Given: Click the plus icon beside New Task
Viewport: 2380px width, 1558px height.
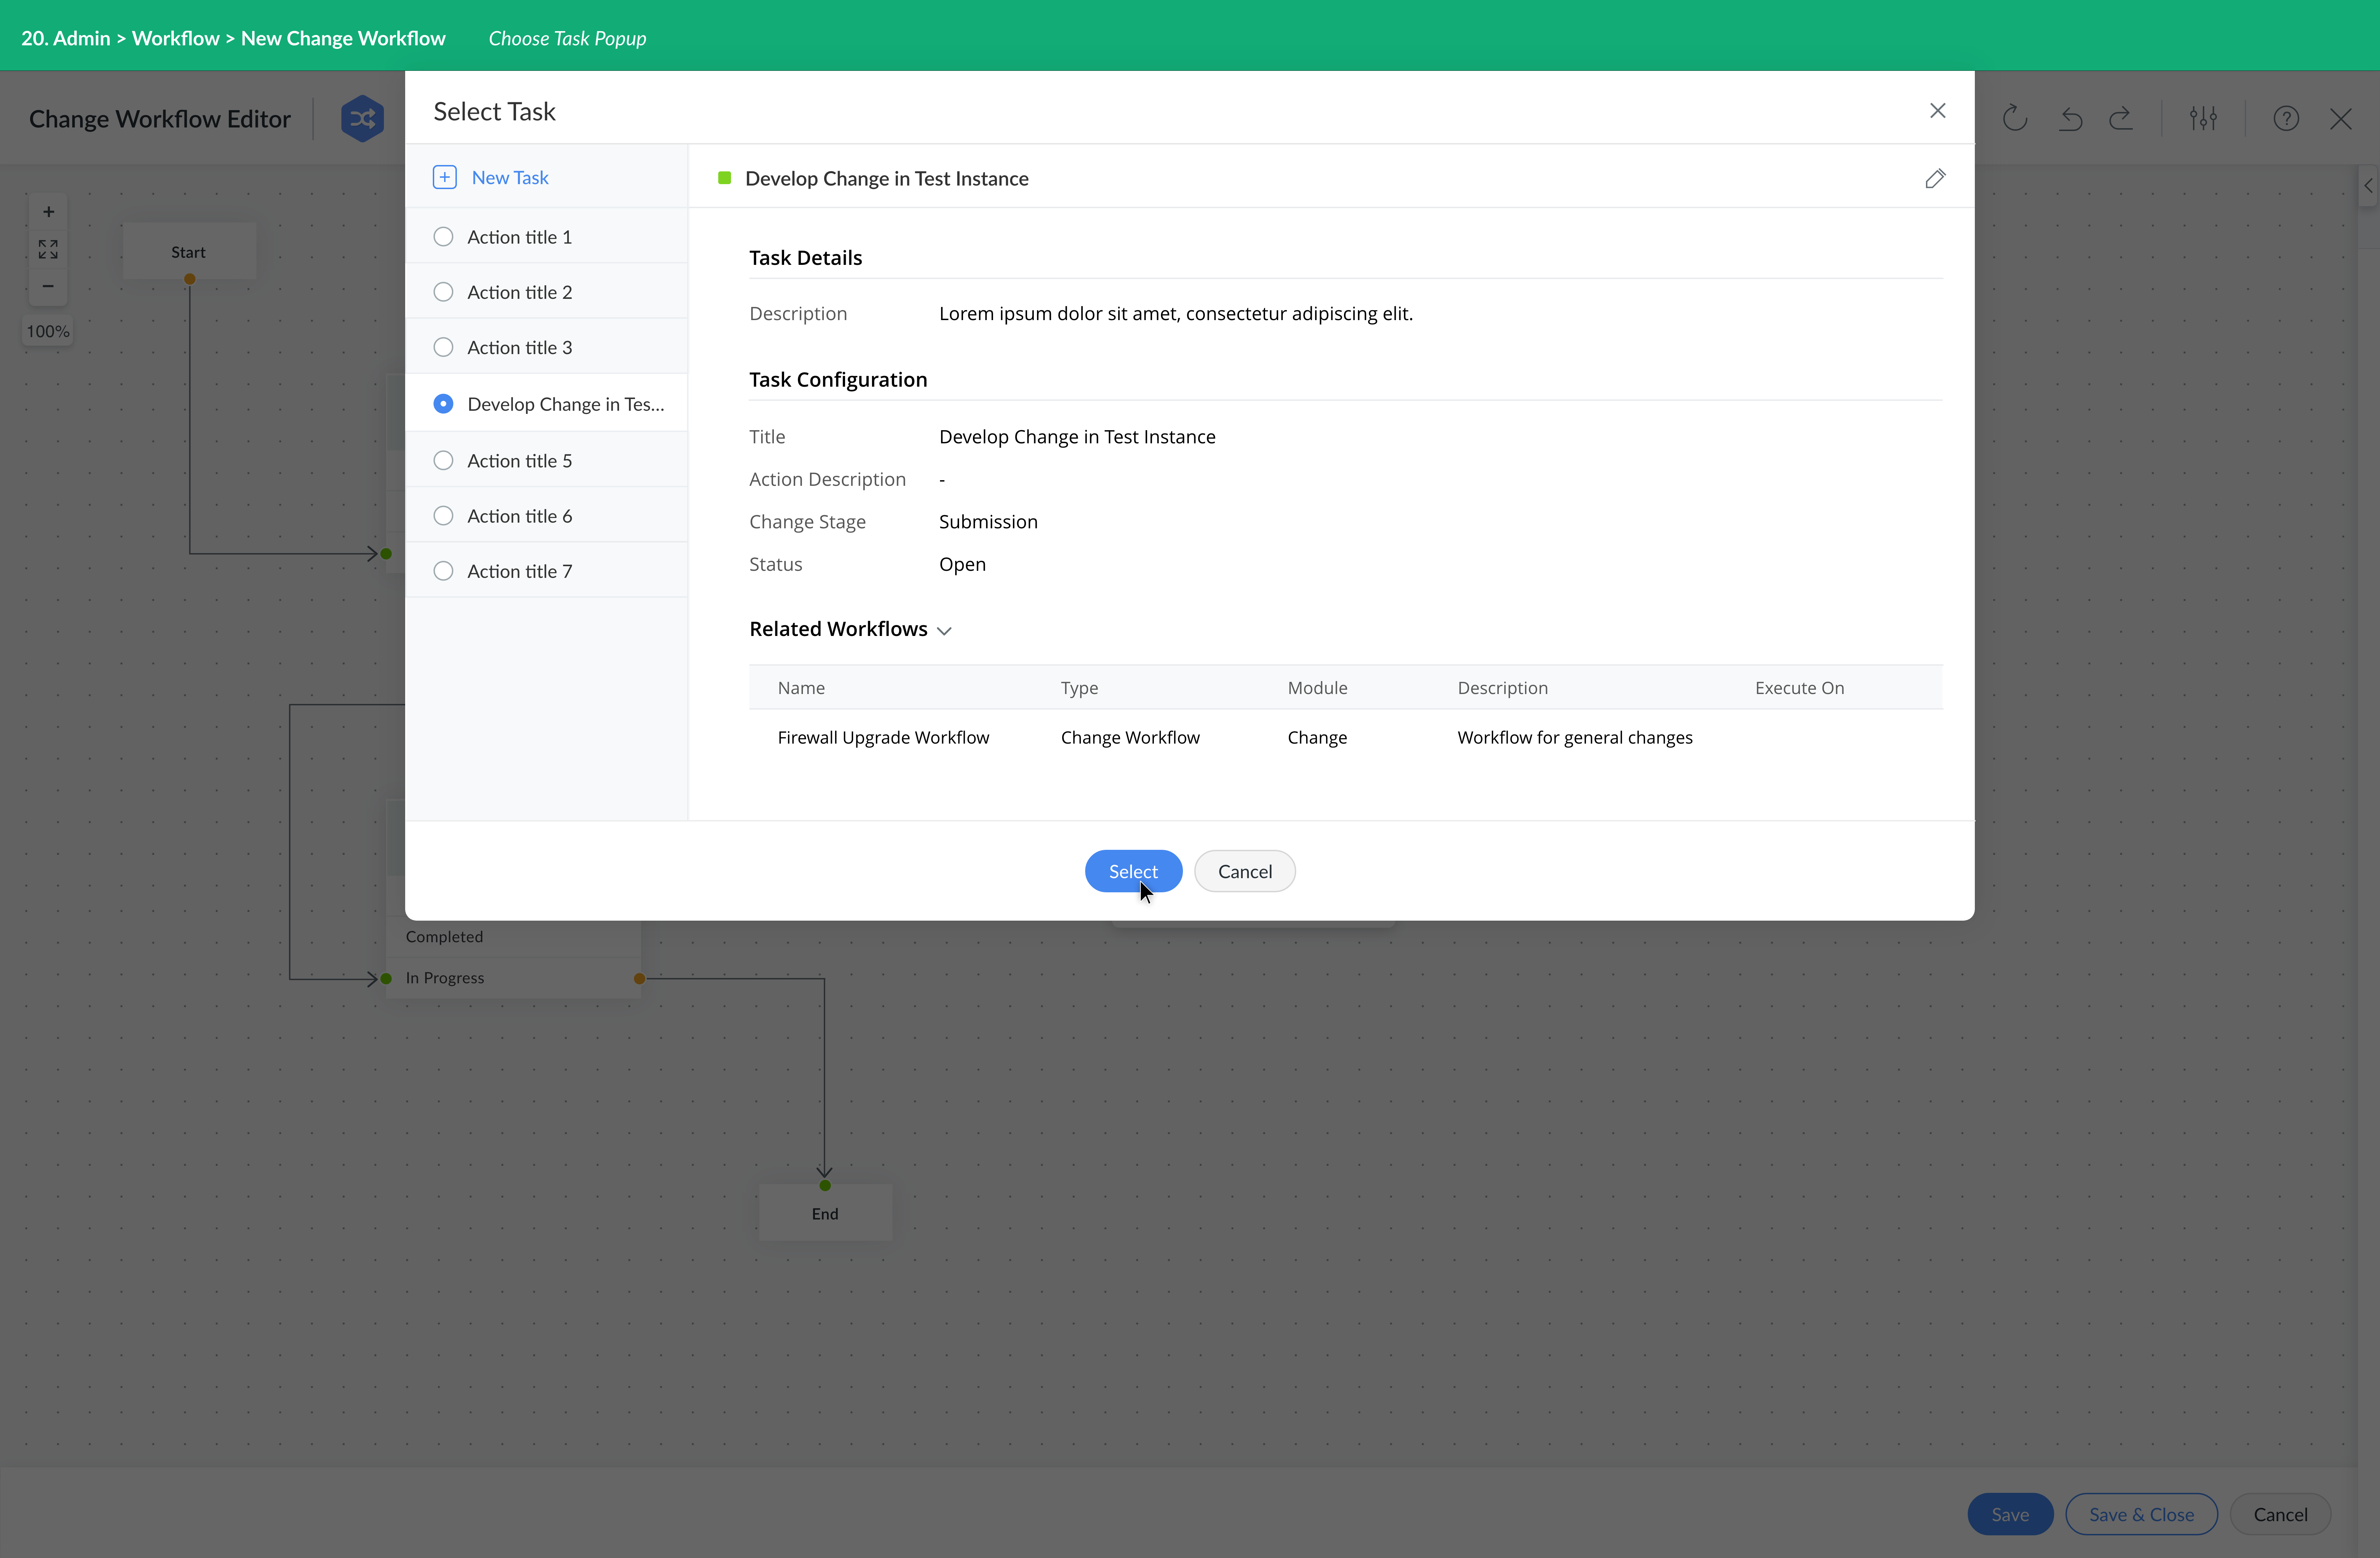Looking at the screenshot, I should click(444, 177).
